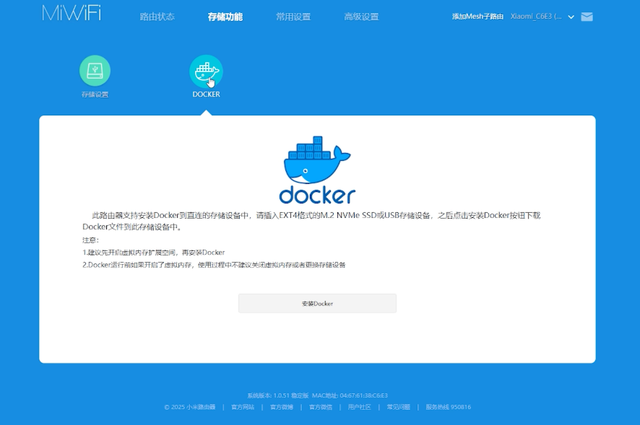
Task: Open the 官方微信 footer link
Action: [320, 407]
